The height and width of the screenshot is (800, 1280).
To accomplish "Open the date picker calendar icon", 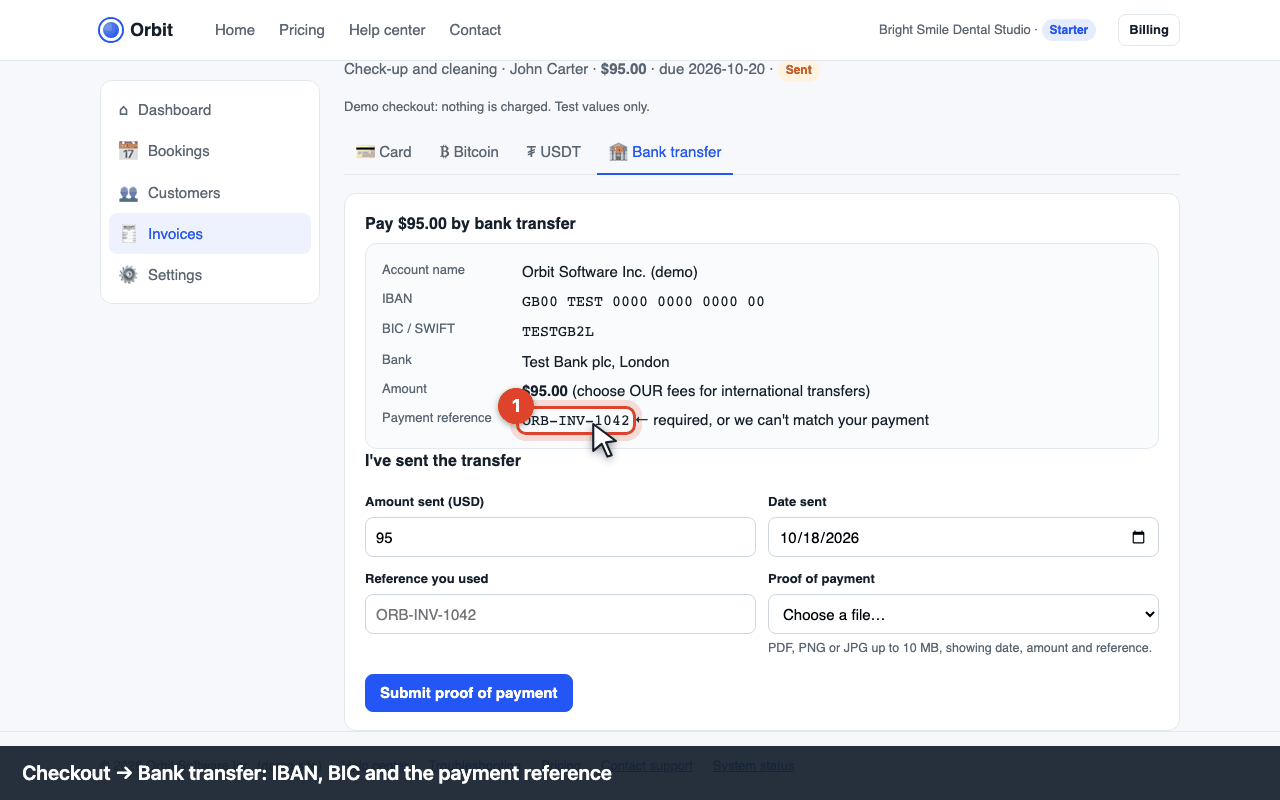I will pos(1138,537).
